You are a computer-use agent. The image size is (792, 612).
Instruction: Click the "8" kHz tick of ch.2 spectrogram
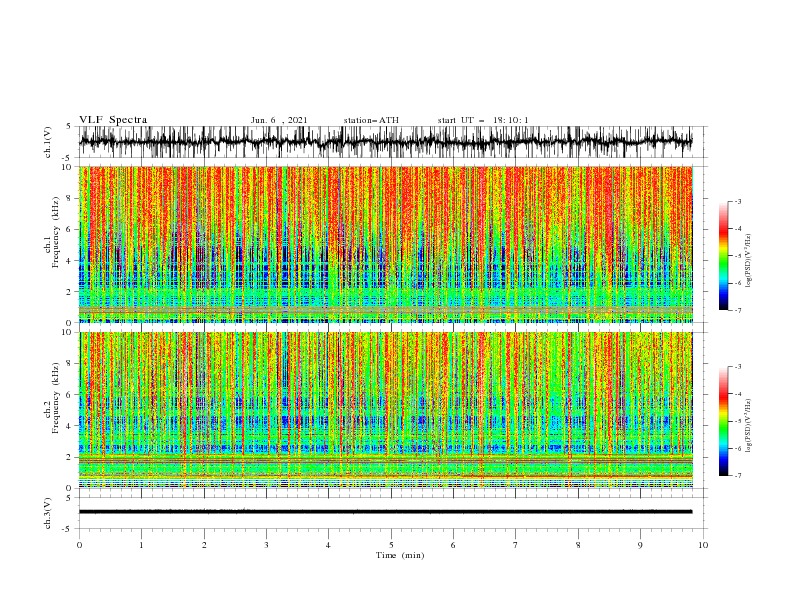pos(69,364)
